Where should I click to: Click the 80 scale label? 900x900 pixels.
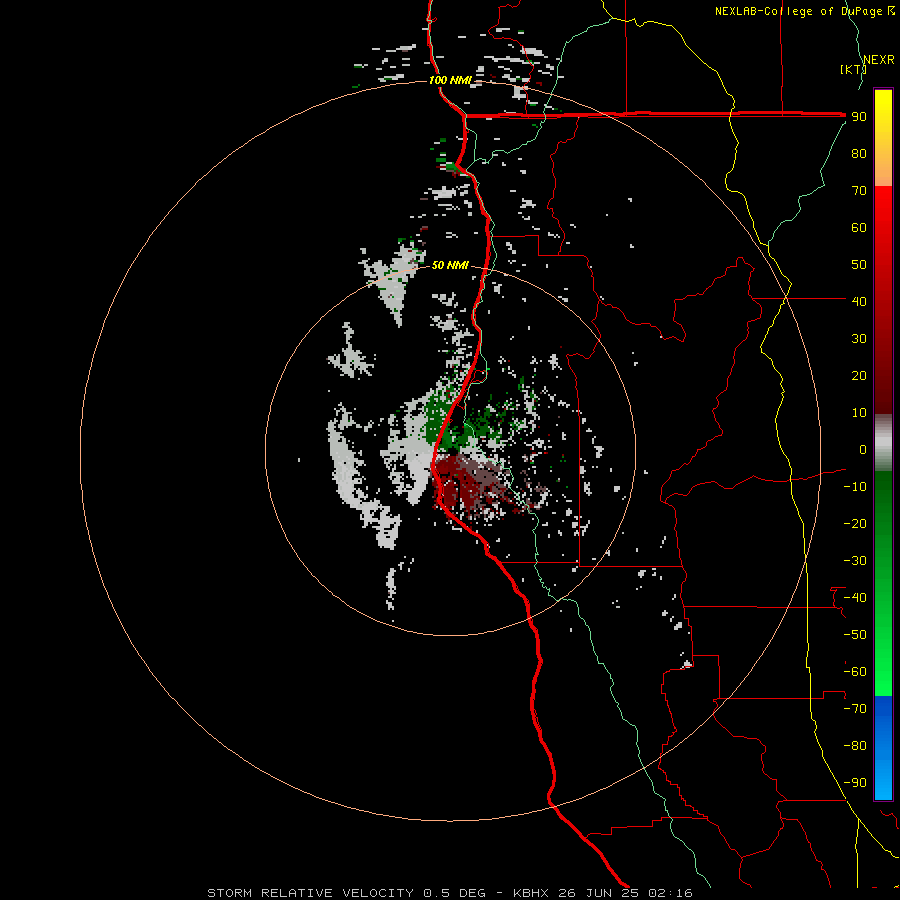(859, 154)
